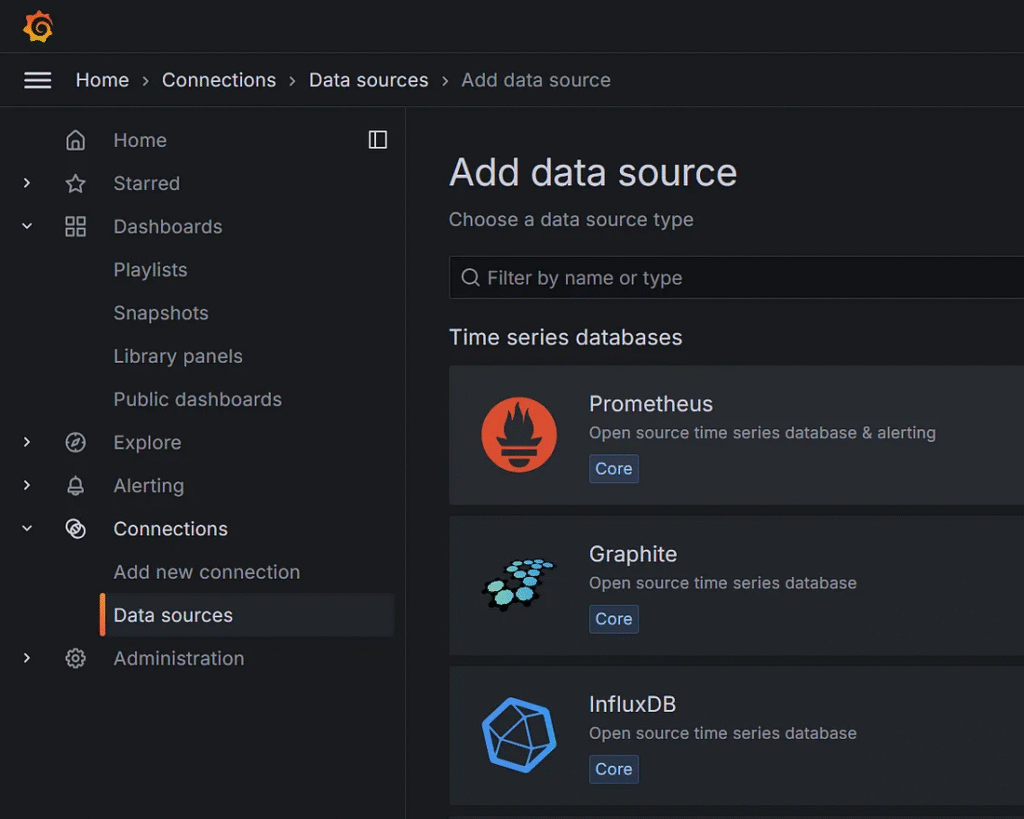Screen dimensions: 1024x819
Task: Choose the Prometheus data source title
Action: 650,404
